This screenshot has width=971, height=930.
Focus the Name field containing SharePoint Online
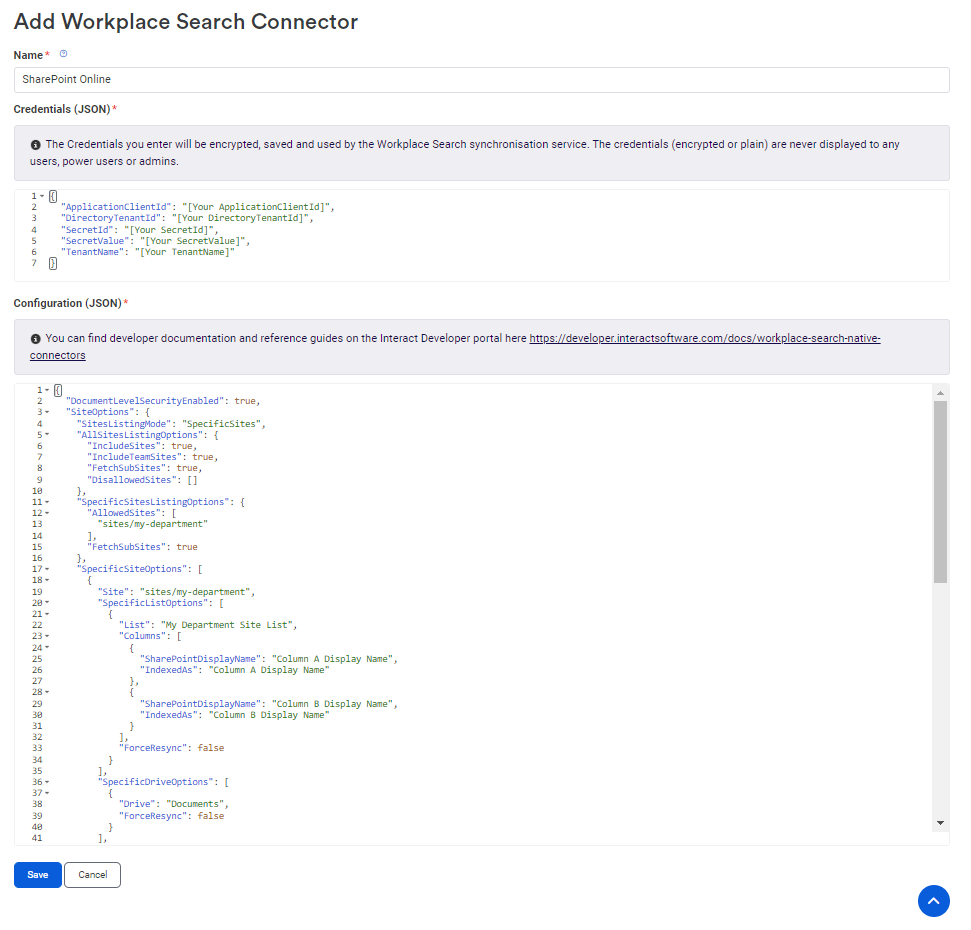coord(481,80)
